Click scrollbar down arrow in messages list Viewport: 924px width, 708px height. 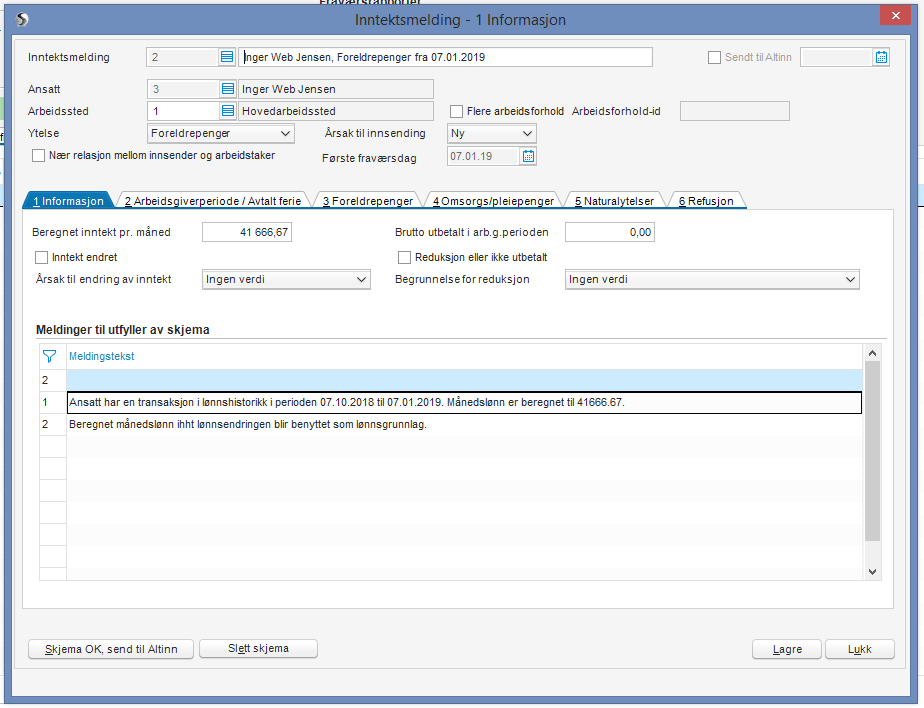point(873,571)
